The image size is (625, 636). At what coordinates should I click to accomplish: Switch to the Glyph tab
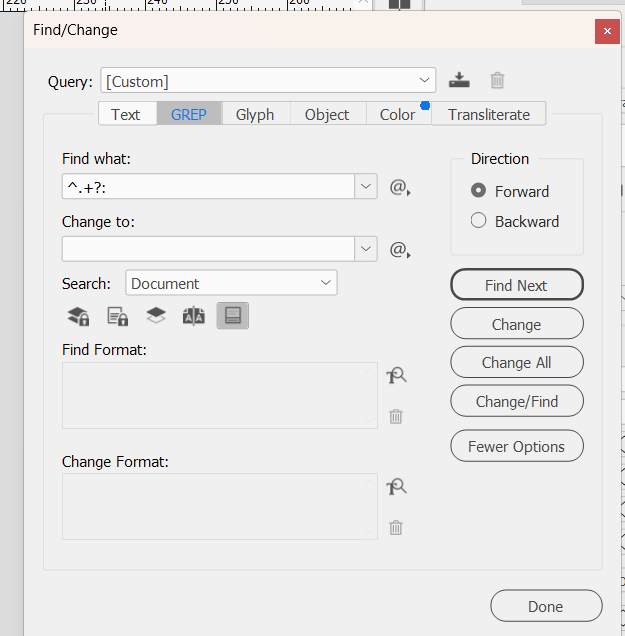click(255, 114)
